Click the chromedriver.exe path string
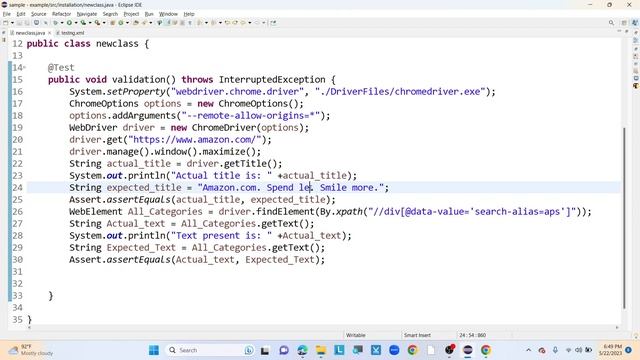 (400, 91)
